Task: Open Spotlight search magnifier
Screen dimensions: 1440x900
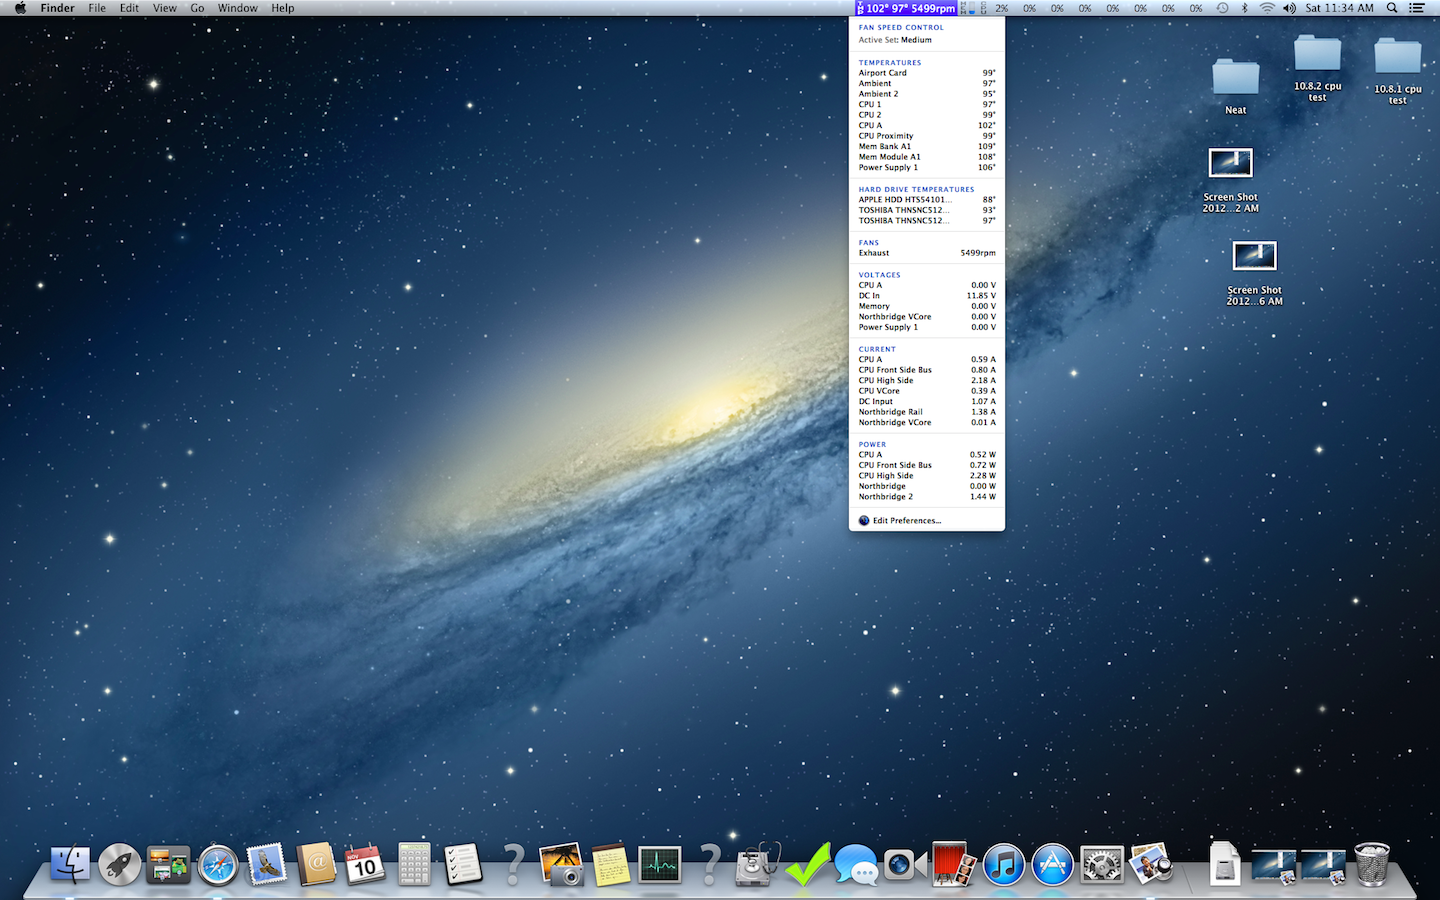Action: tap(1392, 8)
